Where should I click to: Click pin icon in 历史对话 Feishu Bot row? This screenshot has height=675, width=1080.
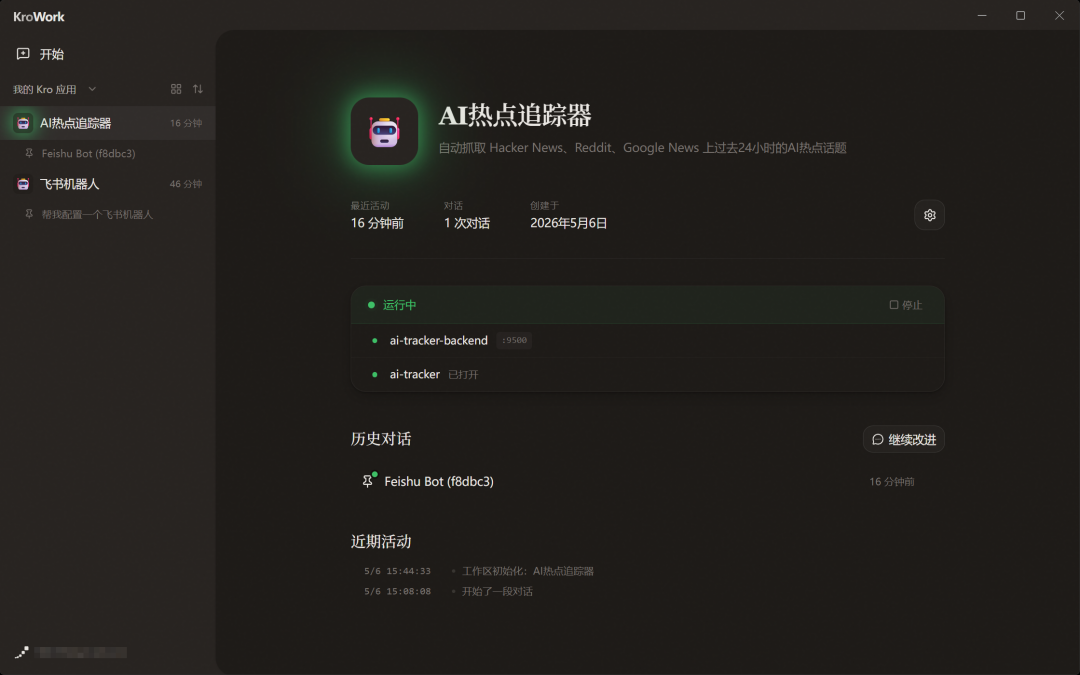tap(368, 481)
